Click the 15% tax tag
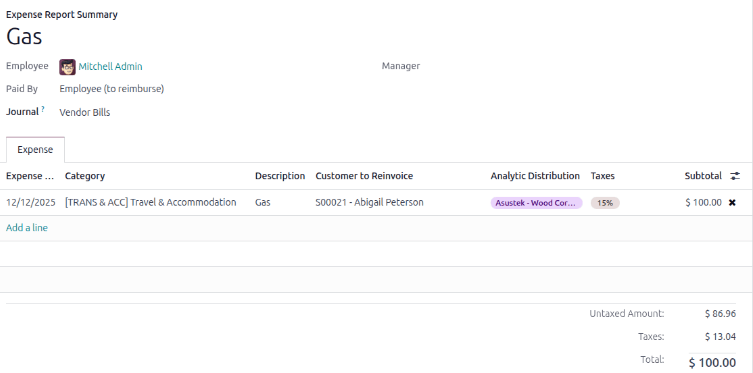753x373 pixels. point(605,203)
